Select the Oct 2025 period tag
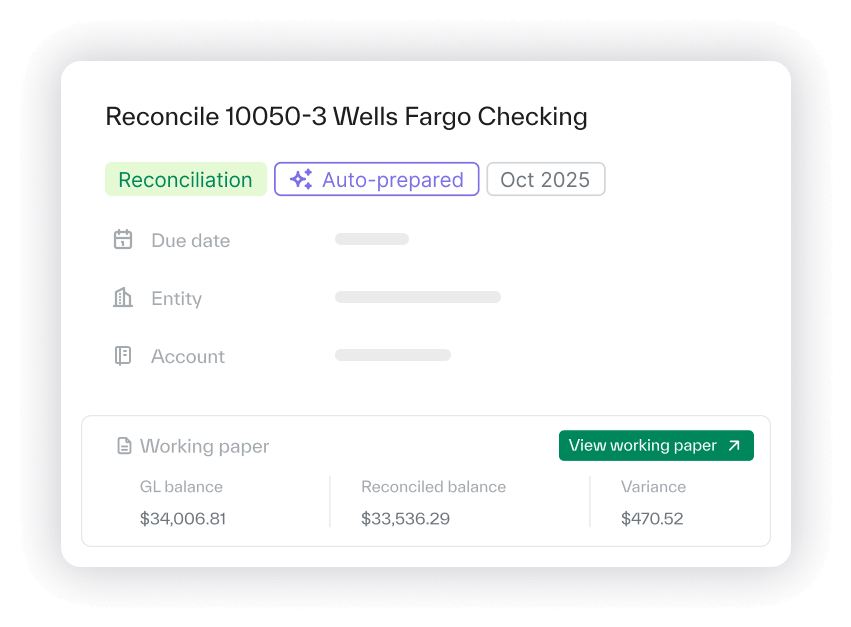The width and height of the screenshot is (851, 627). [545, 180]
